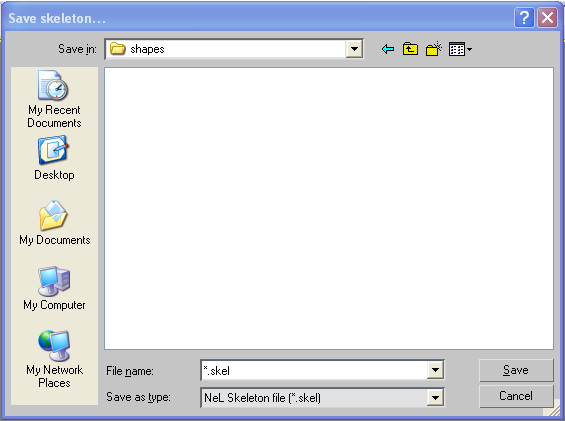
Task: Close the Save skeleton dialog
Action: coord(547,17)
